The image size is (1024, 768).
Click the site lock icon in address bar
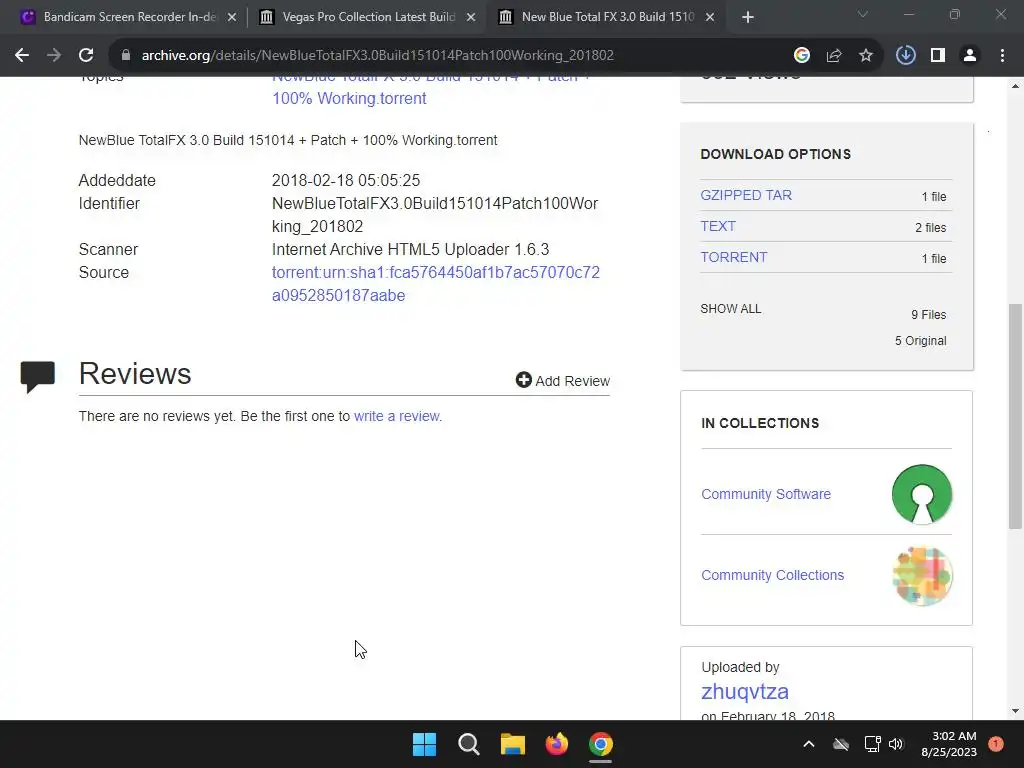(126, 56)
